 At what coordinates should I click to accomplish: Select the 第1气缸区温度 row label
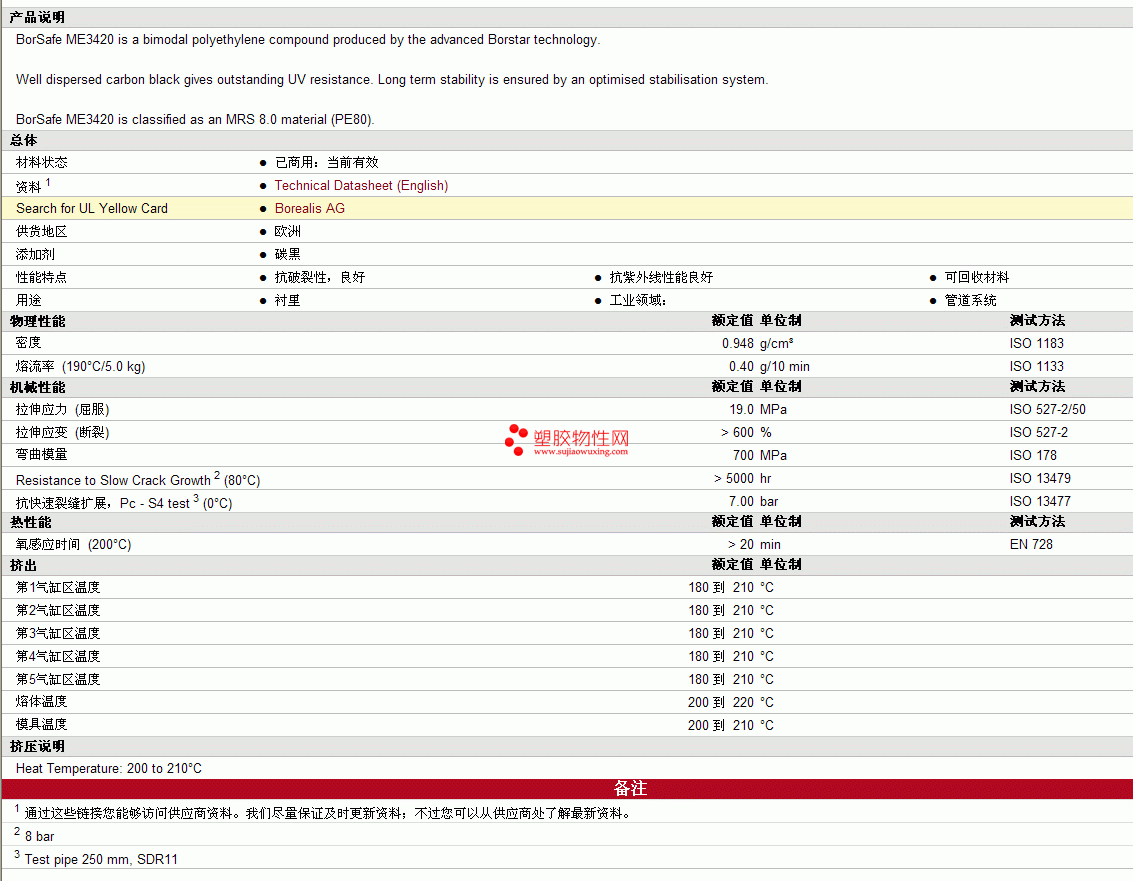pyautogui.click(x=58, y=588)
